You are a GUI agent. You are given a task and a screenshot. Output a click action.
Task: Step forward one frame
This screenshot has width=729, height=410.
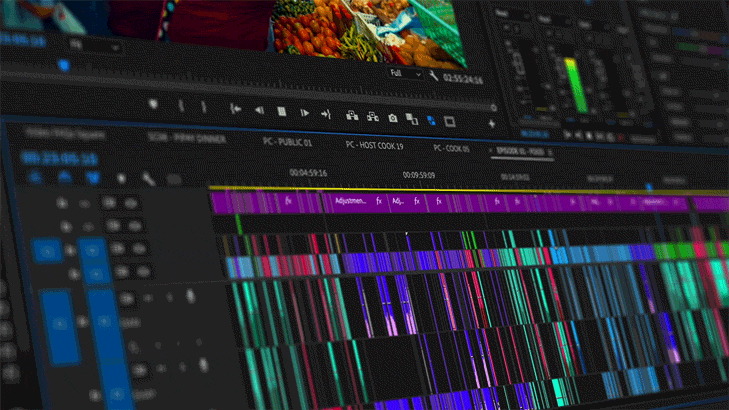[x=305, y=113]
